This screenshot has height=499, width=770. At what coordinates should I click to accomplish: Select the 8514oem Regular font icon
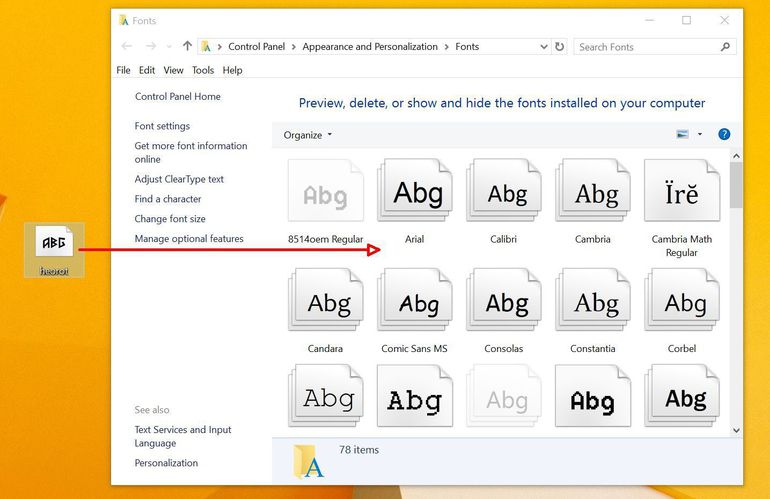coord(326,191)
